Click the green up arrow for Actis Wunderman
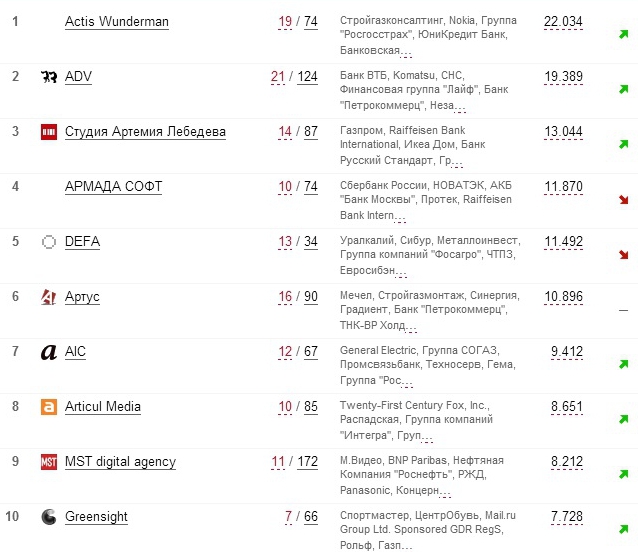 (623, 35)
